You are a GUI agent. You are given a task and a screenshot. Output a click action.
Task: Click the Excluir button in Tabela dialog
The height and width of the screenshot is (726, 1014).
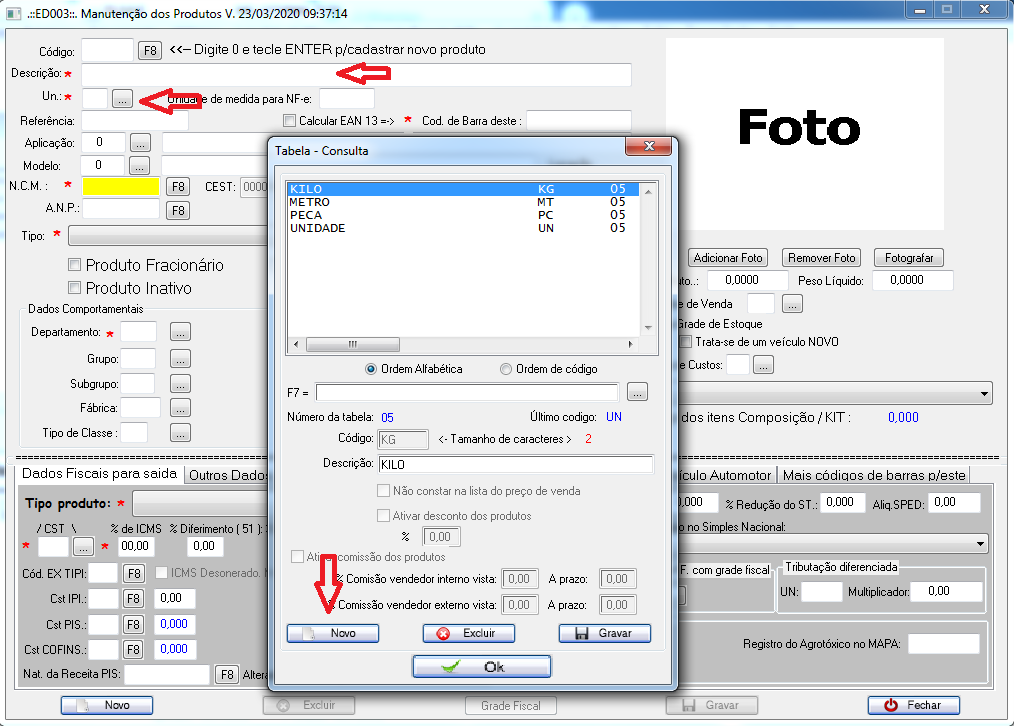(469, 633)
